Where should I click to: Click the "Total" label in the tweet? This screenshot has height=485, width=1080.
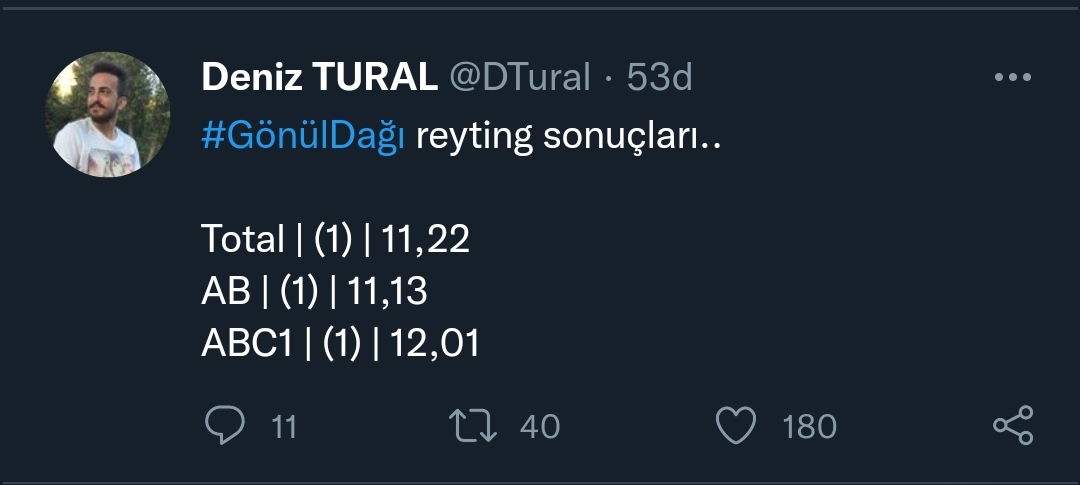[243, 239]
